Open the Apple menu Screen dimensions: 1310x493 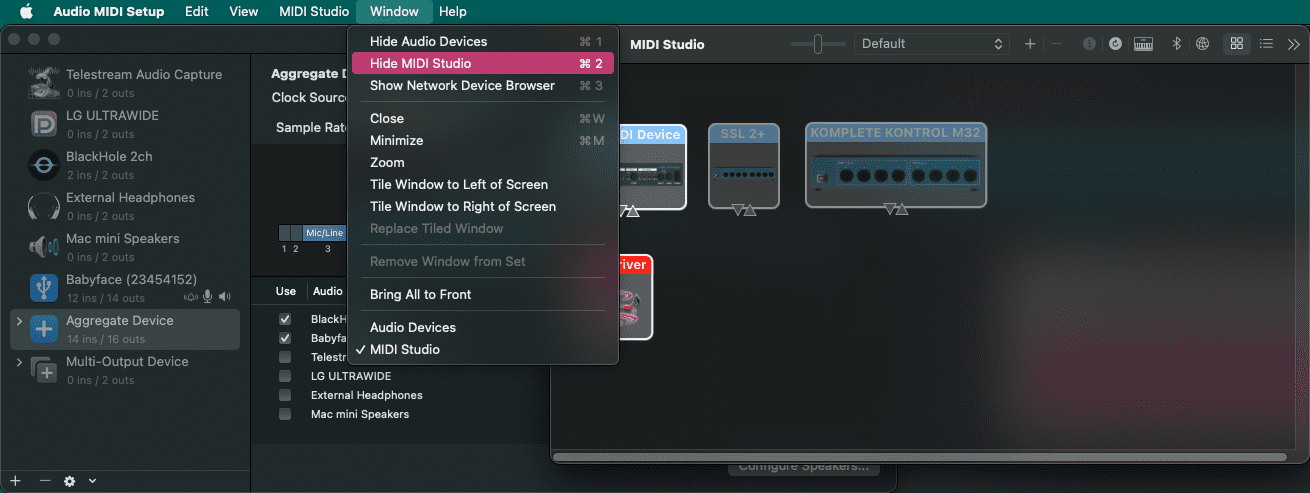coord(26,12)
